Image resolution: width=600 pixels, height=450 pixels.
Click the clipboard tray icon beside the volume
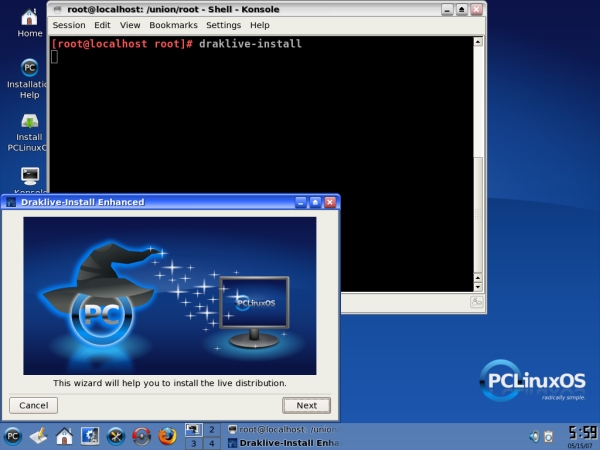[x=549, y=436]
